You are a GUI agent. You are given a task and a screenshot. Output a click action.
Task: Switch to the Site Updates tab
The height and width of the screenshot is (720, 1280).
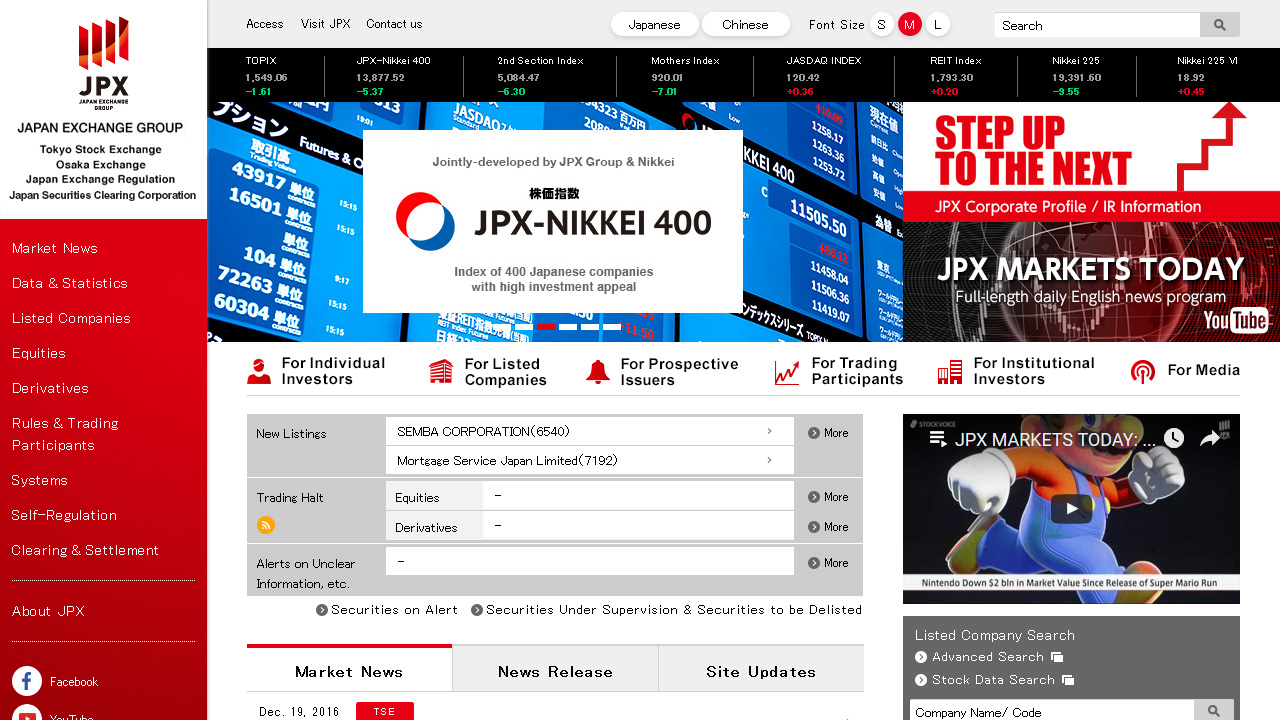pos(761,671)
